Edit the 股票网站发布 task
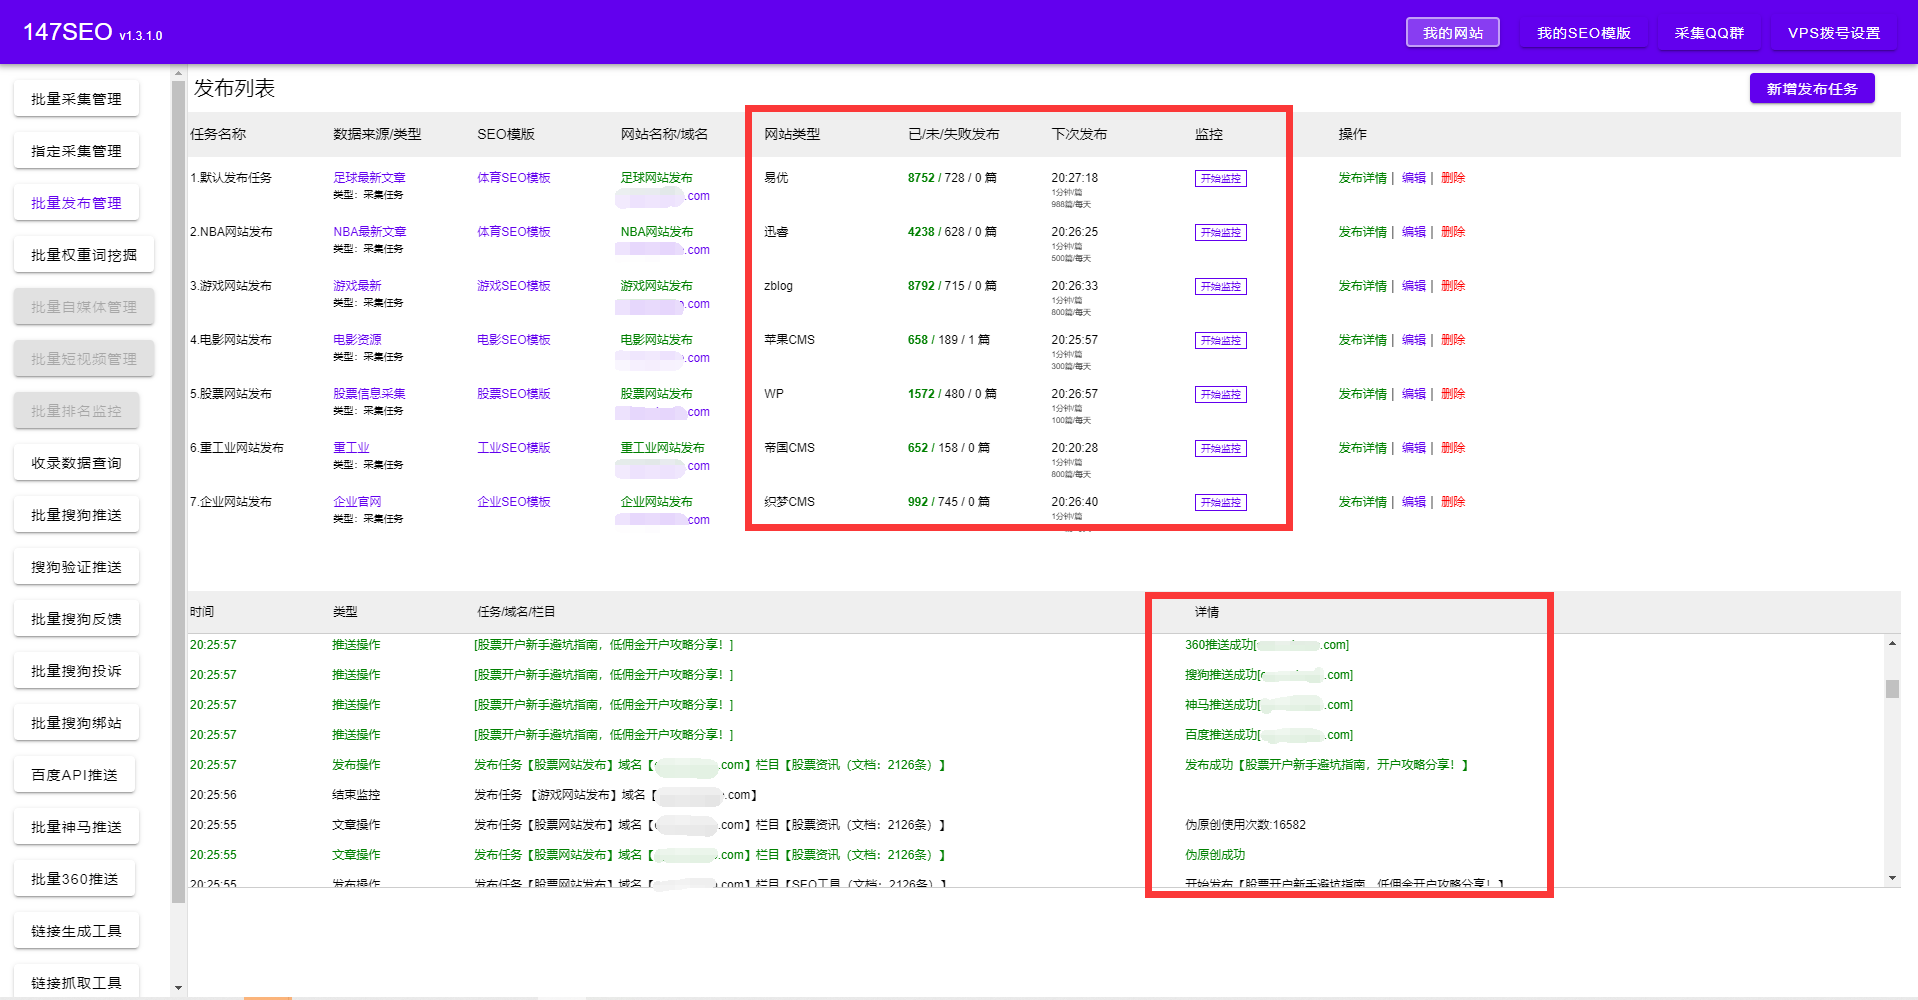 1413,394
